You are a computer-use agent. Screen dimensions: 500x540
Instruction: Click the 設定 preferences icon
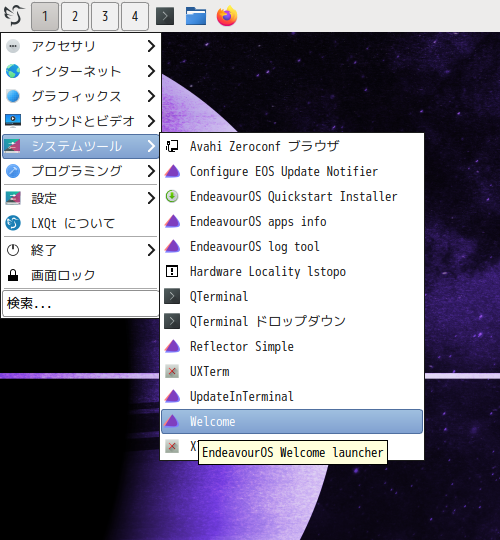point(13,198)
